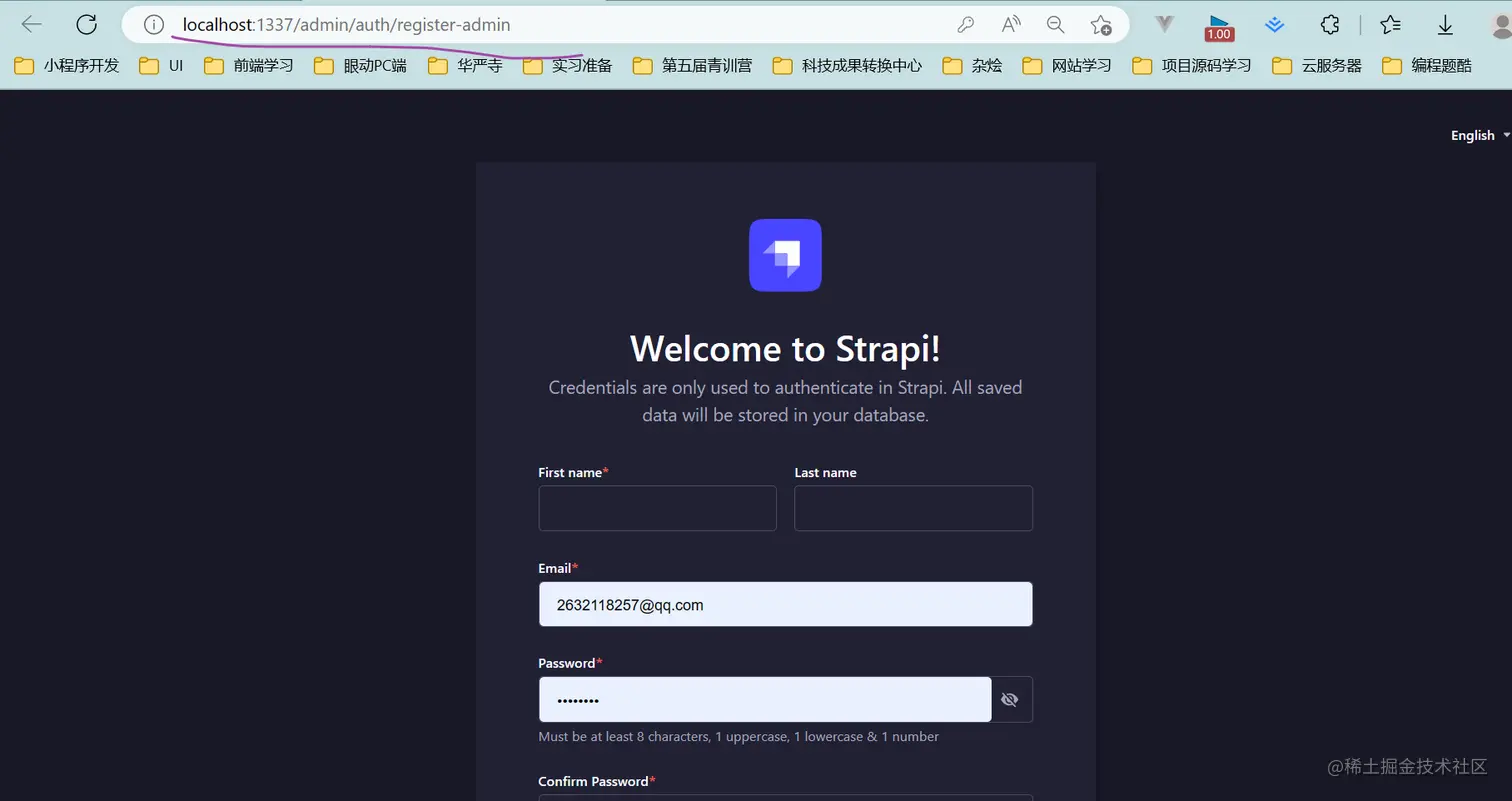Focus the First name input field
Viewport: 1512px width, 801px height.
tap(657, 508)
